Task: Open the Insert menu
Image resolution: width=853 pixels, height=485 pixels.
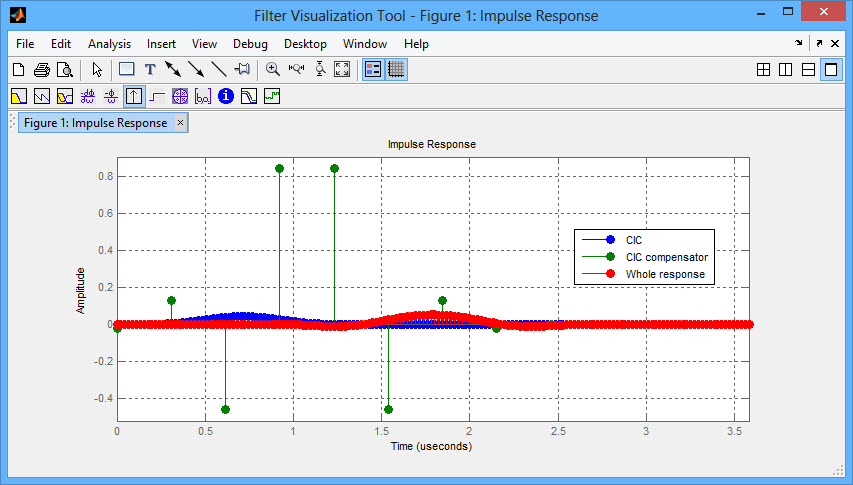Action: 161,44
